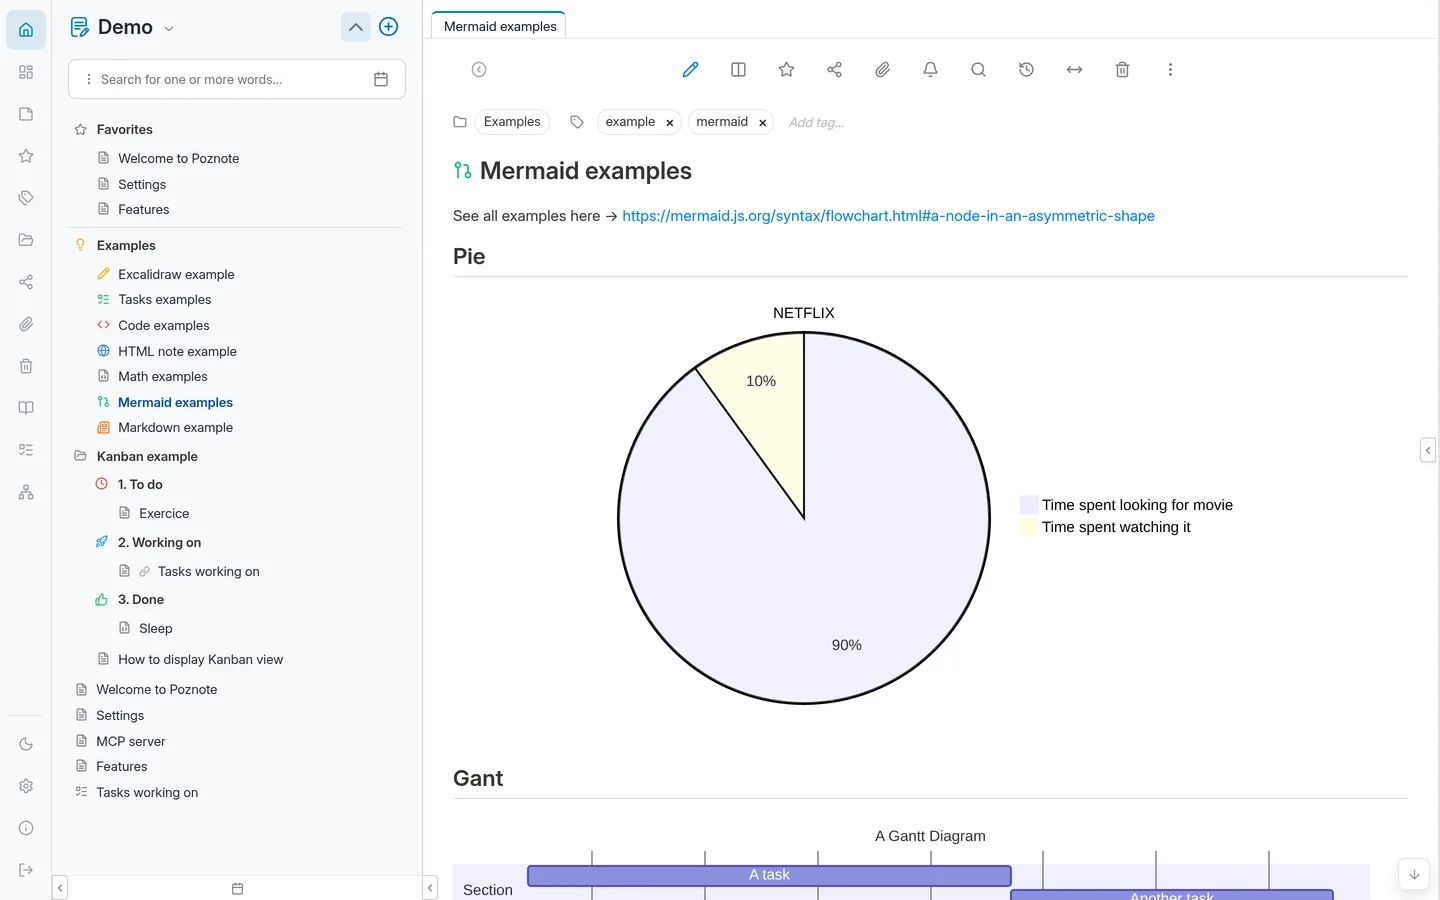Screen dimensions: 1440x900
Task: Remove the 'example' tag
Action: (670, 123)
